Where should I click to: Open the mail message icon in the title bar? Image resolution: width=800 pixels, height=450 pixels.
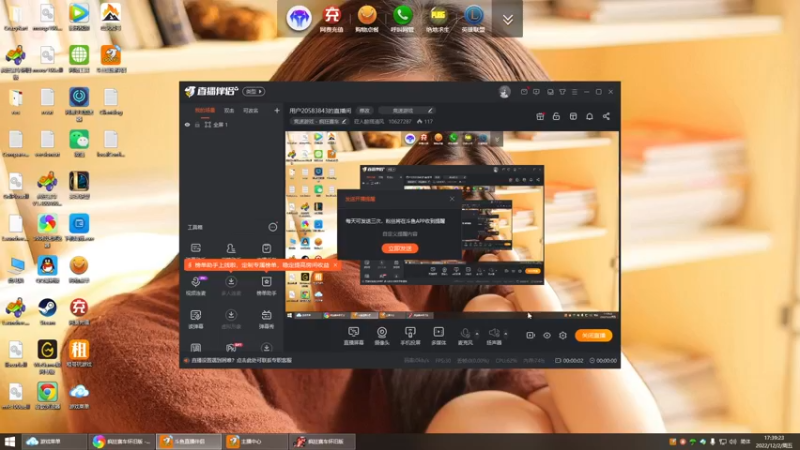coord(524,92)
